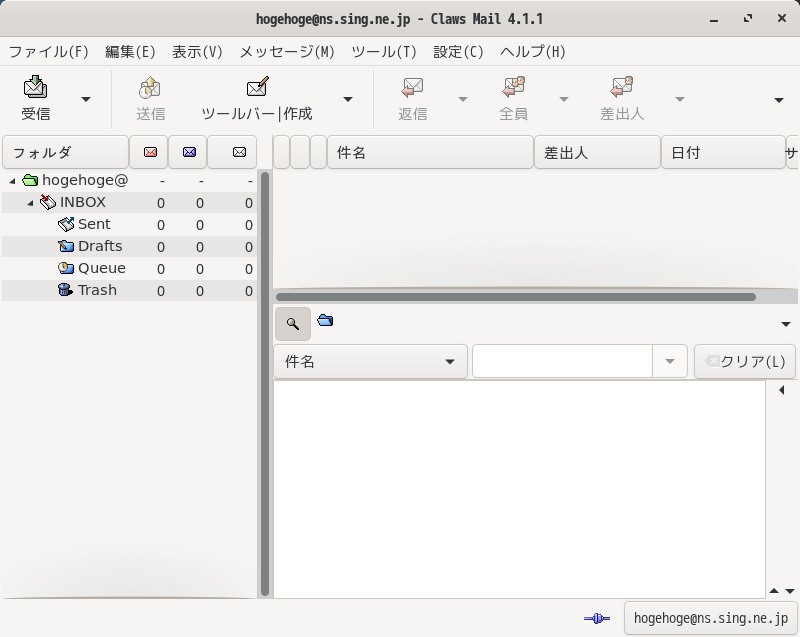
Task: Click the INBOX folder icon
Action: point(48,202)
